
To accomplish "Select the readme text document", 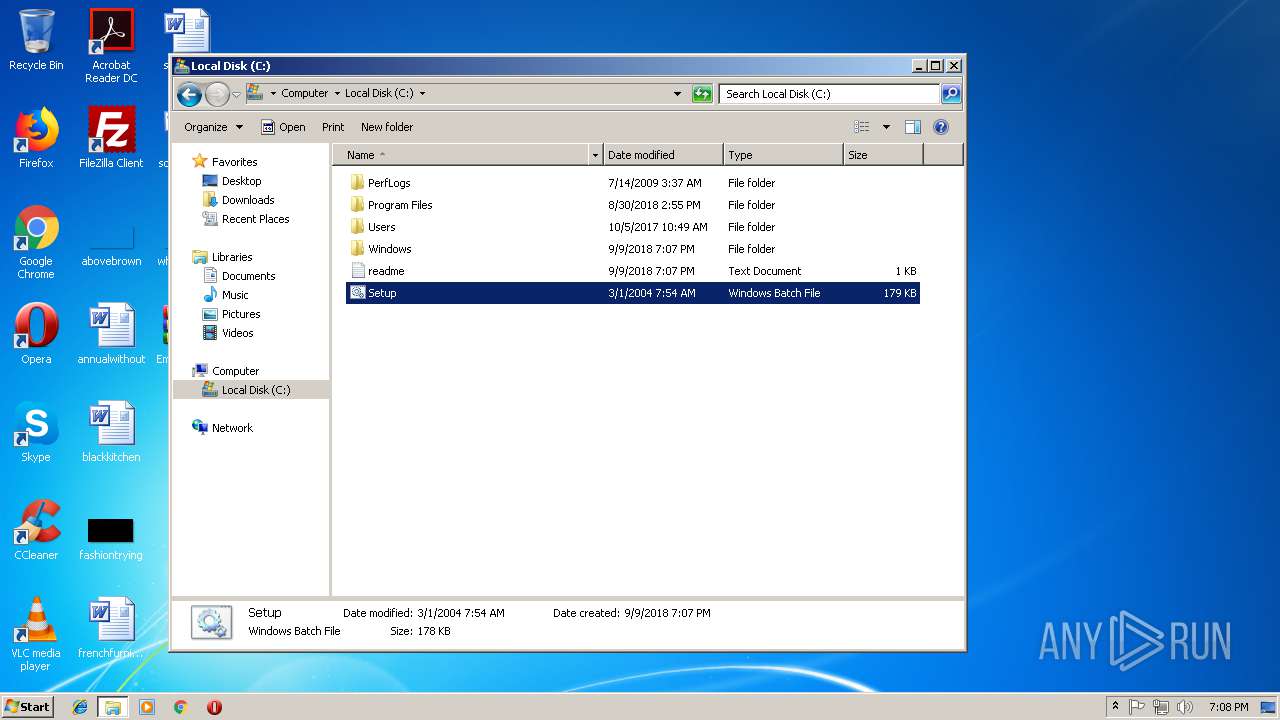I will (632, 271).
